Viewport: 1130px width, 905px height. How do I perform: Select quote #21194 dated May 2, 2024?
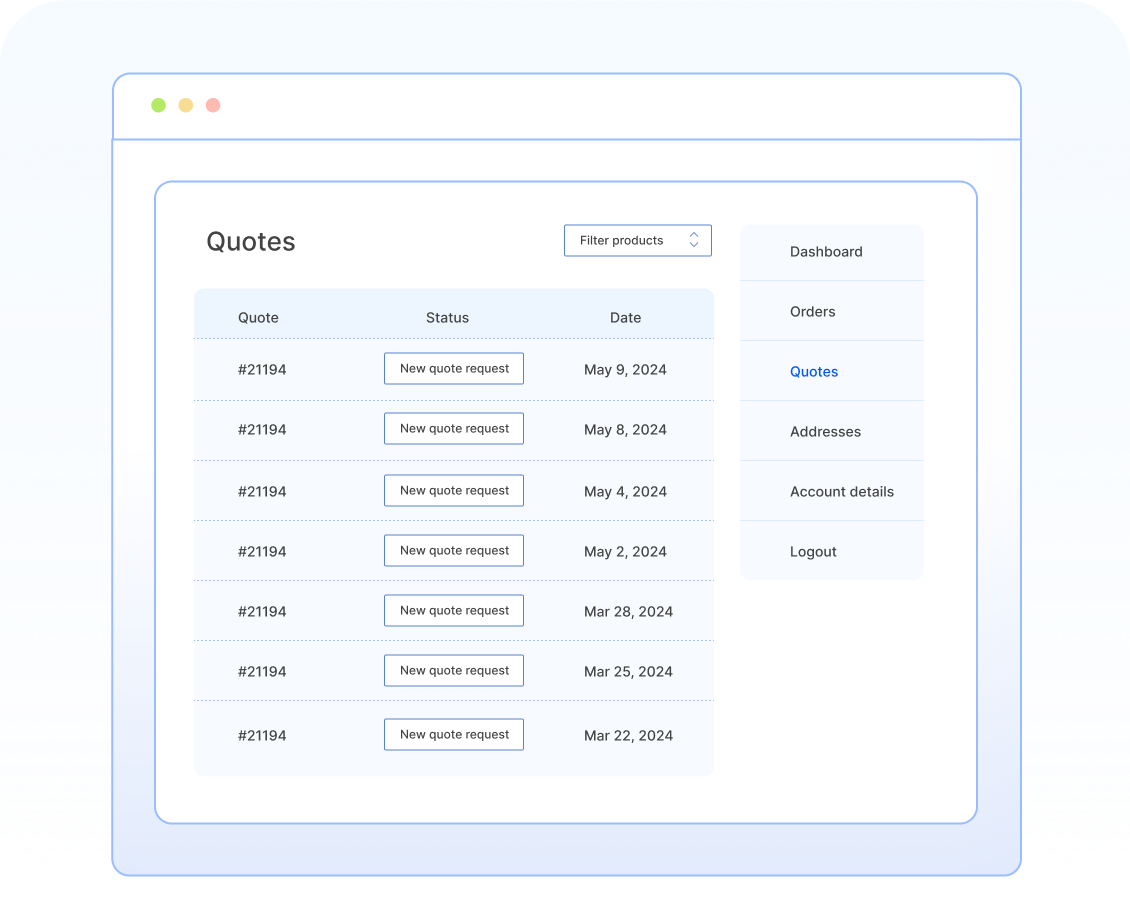point(262,551)
